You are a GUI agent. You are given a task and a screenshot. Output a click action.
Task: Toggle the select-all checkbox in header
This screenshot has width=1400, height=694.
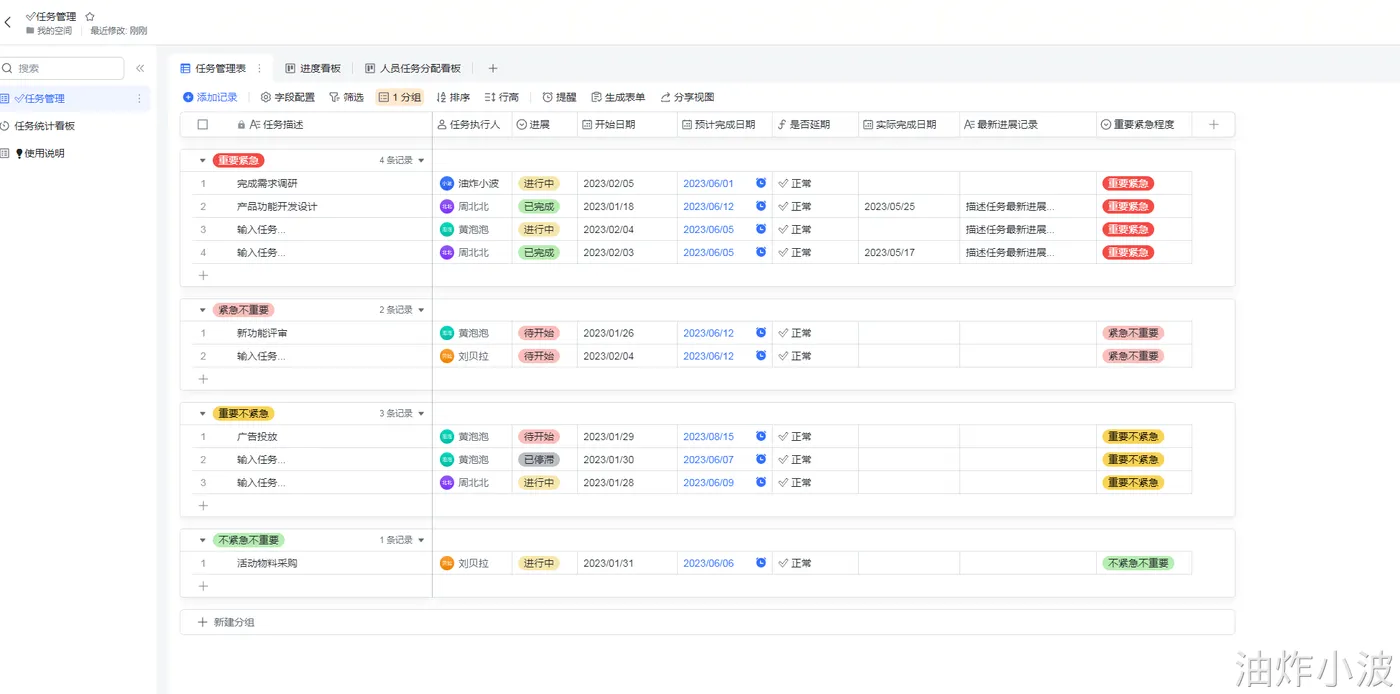pos(203,125)
